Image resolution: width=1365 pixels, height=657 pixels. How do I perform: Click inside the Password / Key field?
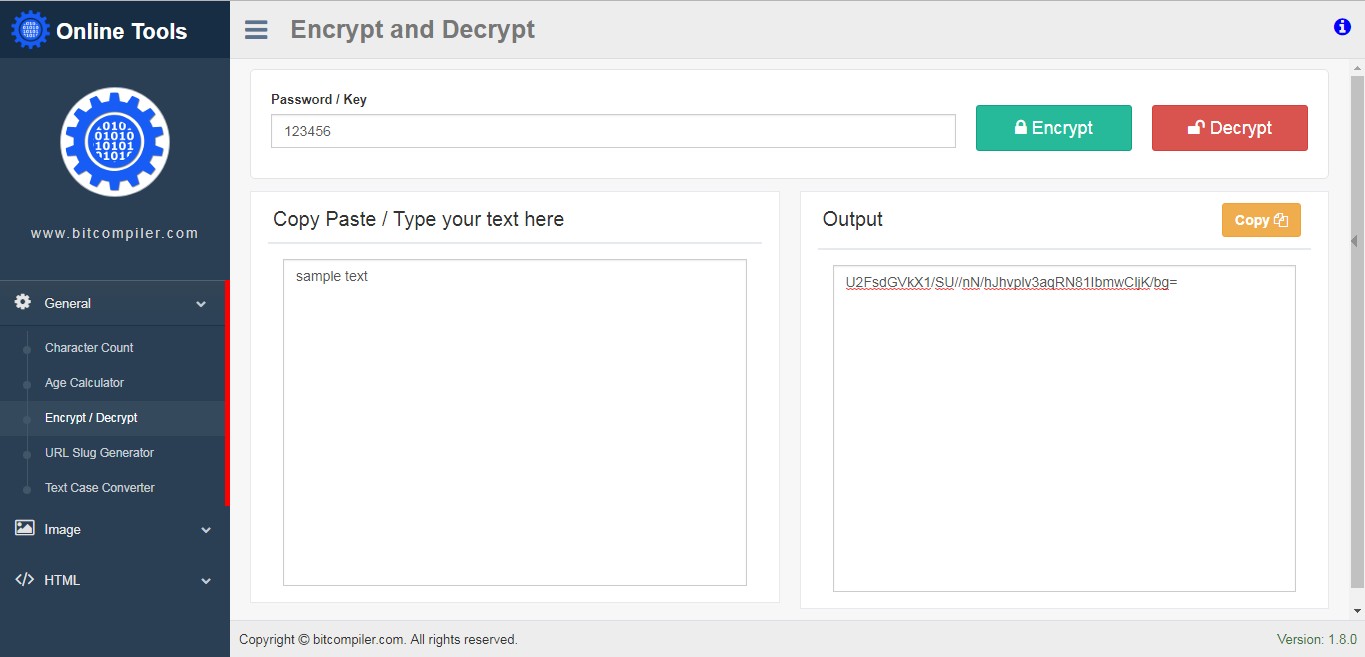point(612,130)
